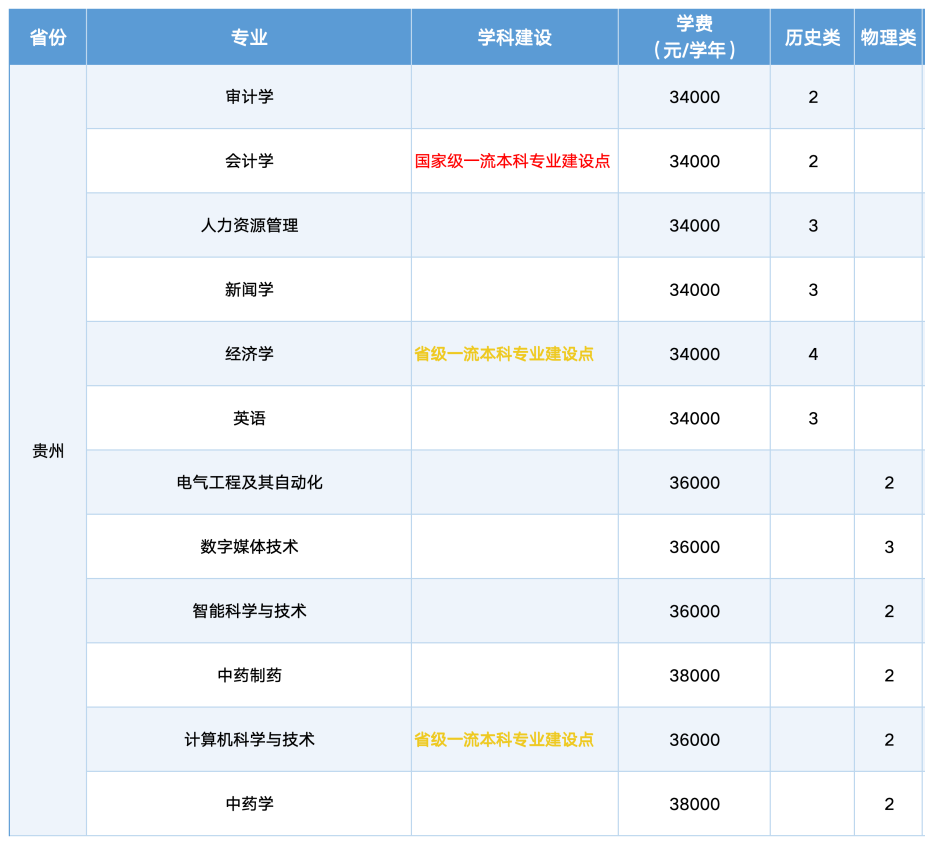925x845 pixels.
Task: Click the 历史类 quota 3 for 人力资源管理
Action: tap(813, 225)
